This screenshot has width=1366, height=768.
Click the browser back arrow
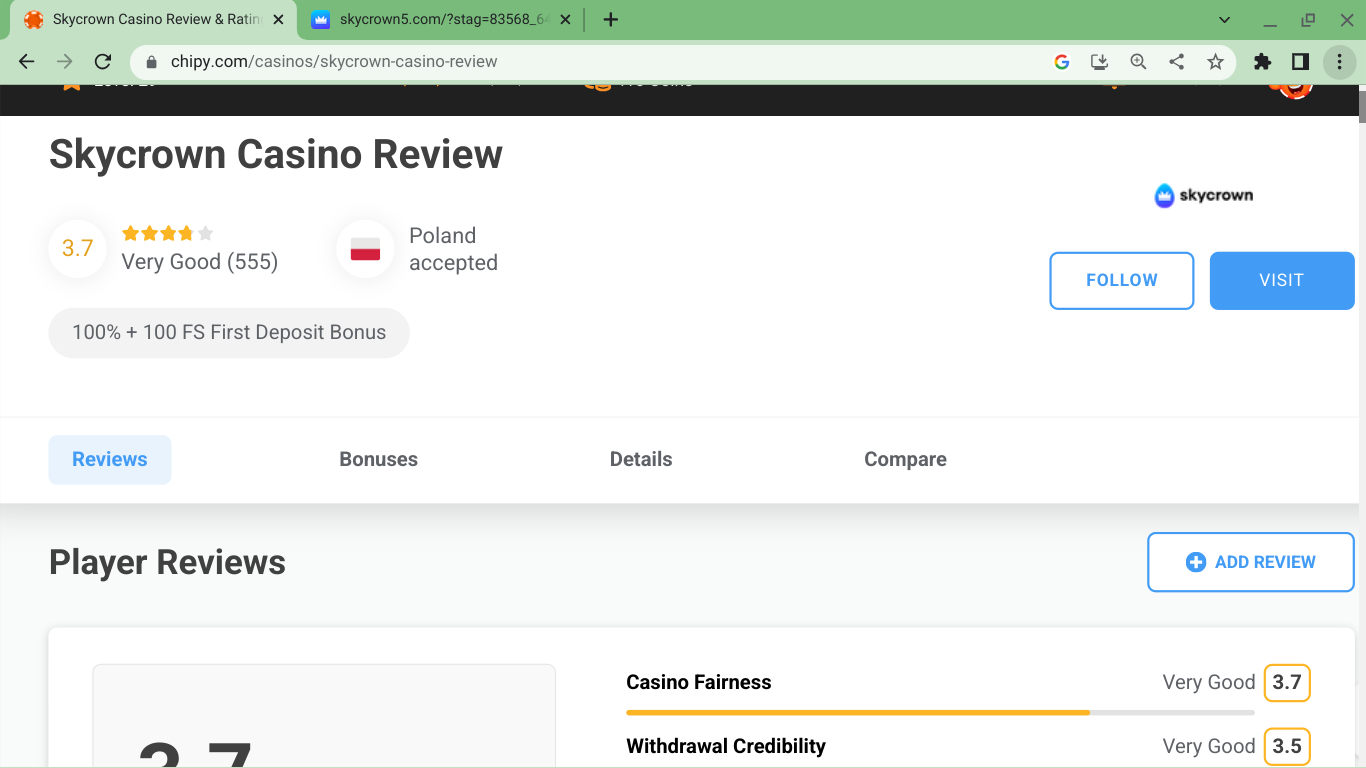coord(27,62)
